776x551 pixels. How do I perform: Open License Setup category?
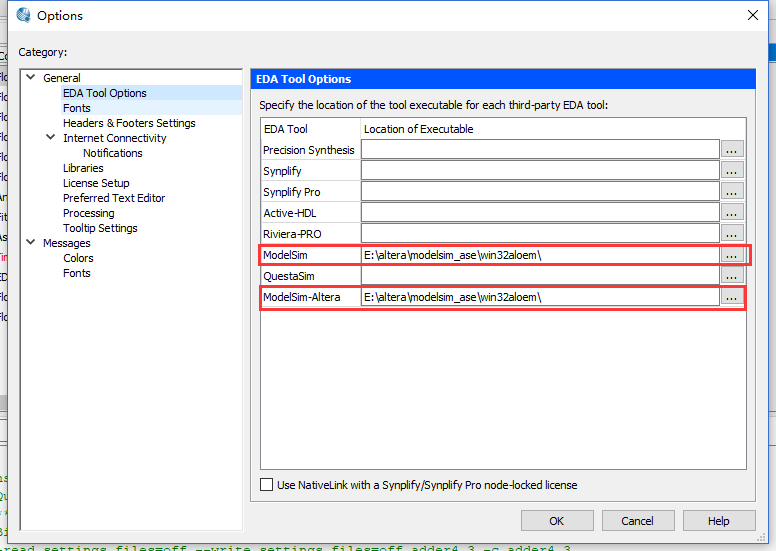pyautogui.click(x=96, y=183)
